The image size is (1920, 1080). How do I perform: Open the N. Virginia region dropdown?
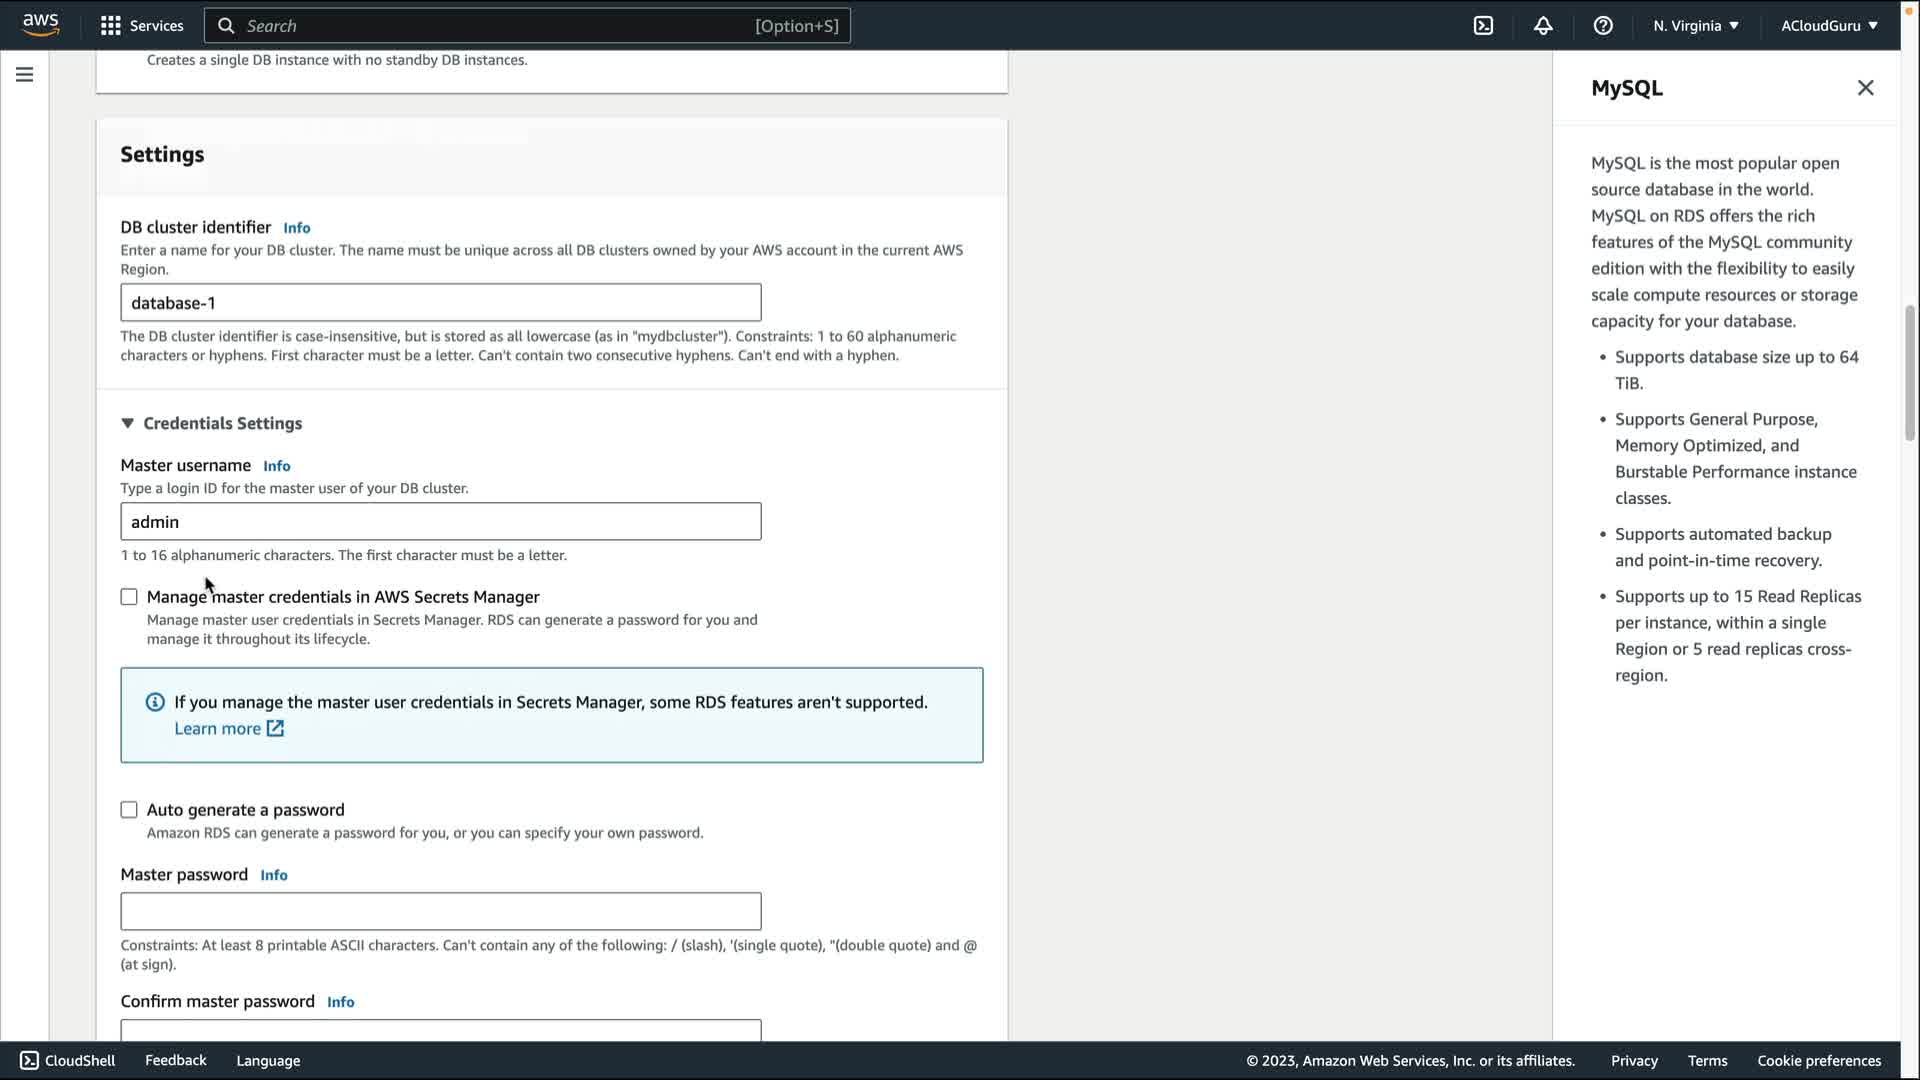pos(1695,26)
